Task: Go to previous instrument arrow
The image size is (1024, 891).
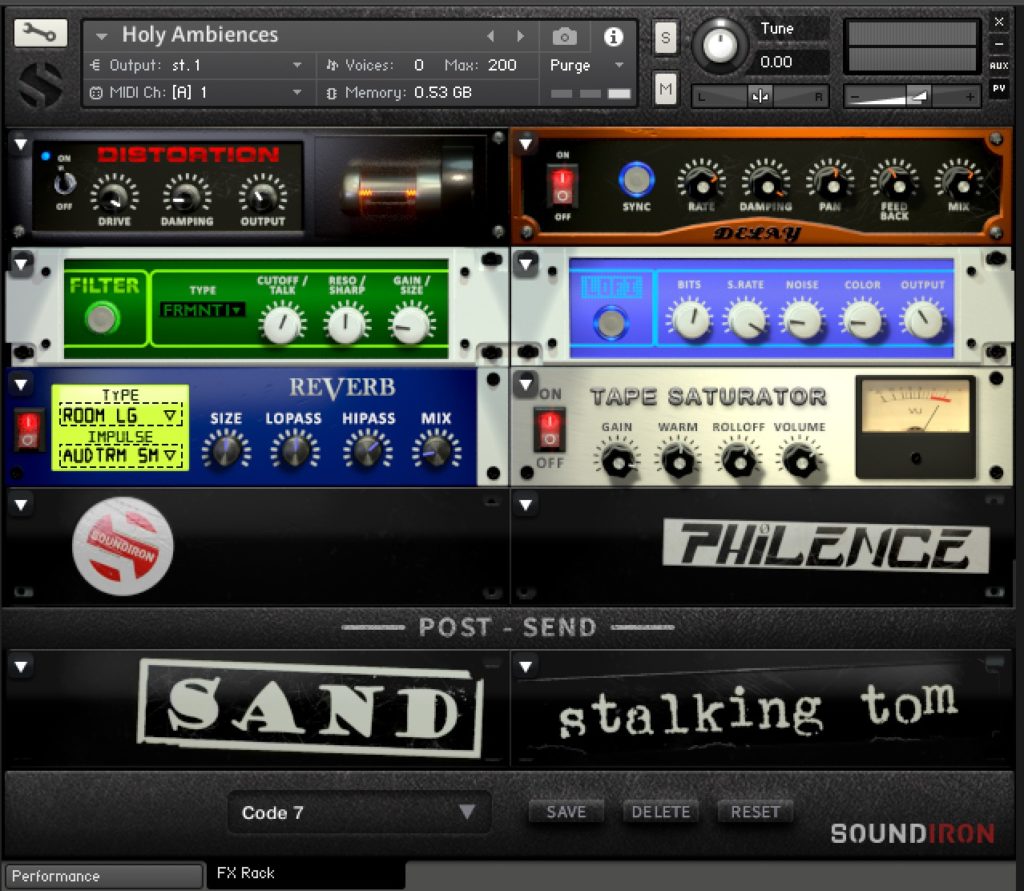Action: (491, 37)
